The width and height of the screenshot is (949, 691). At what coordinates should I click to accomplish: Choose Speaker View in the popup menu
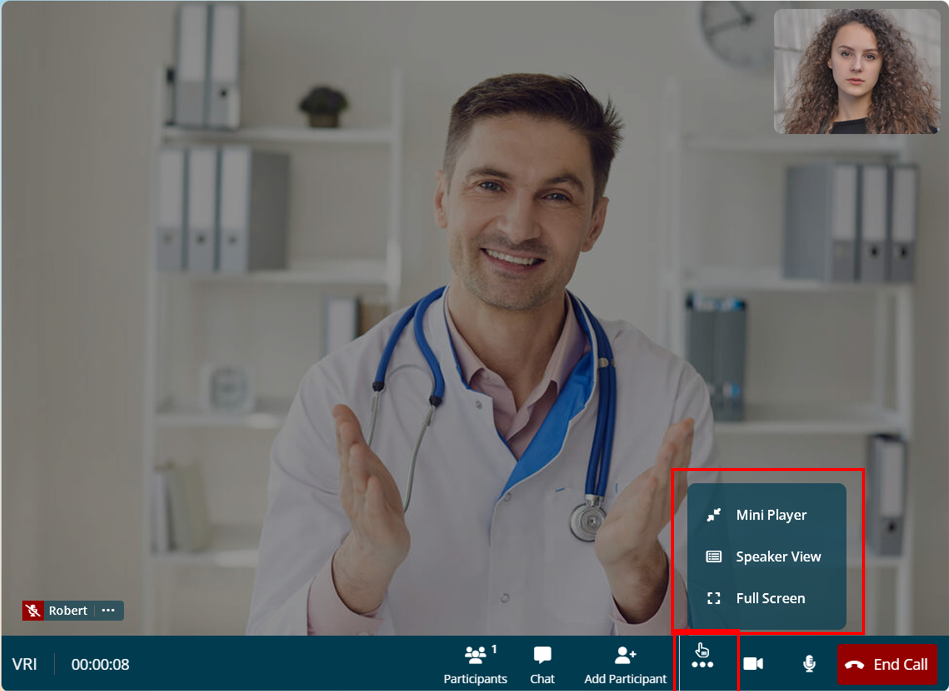778,557
